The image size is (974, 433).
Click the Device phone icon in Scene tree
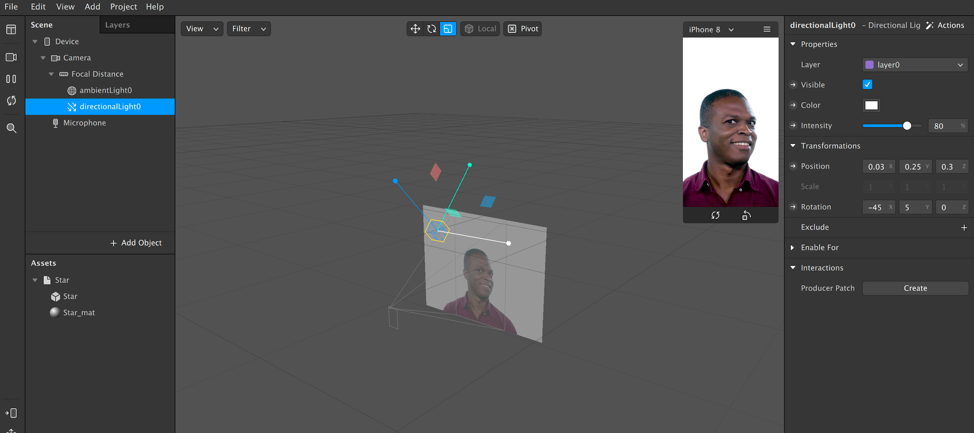[x=47, y=42]
